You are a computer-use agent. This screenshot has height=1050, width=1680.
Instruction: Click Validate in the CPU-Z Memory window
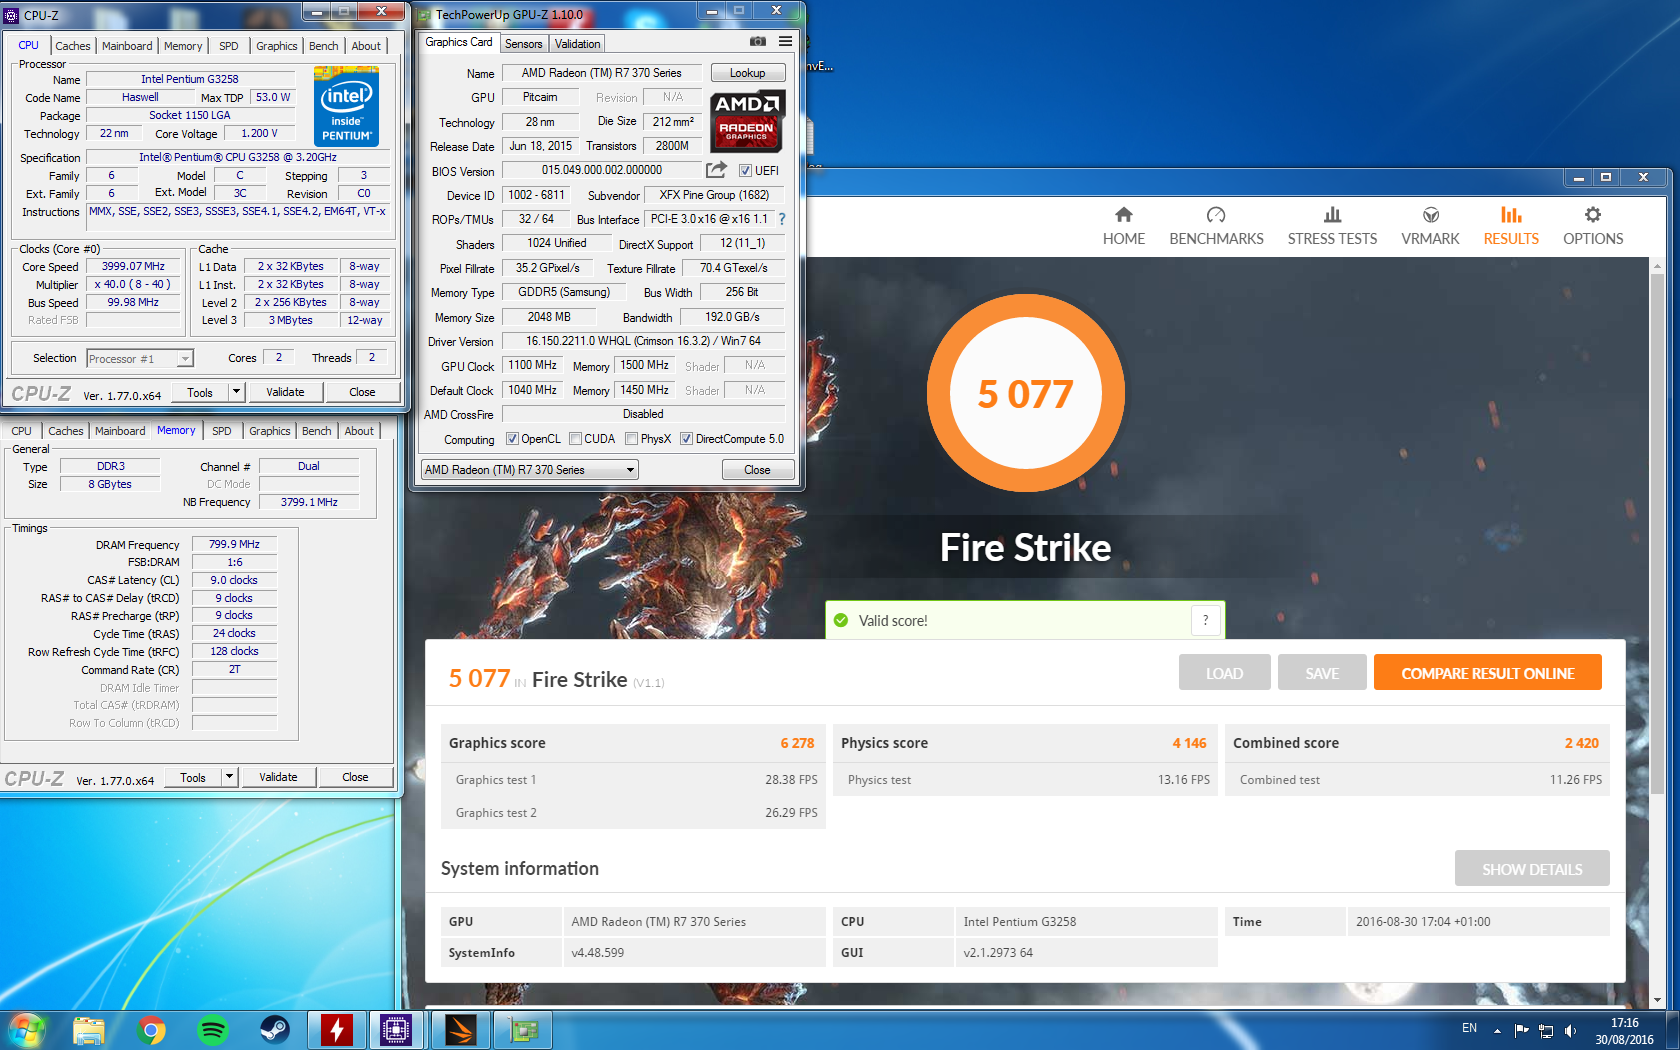(x=278, y=777)
